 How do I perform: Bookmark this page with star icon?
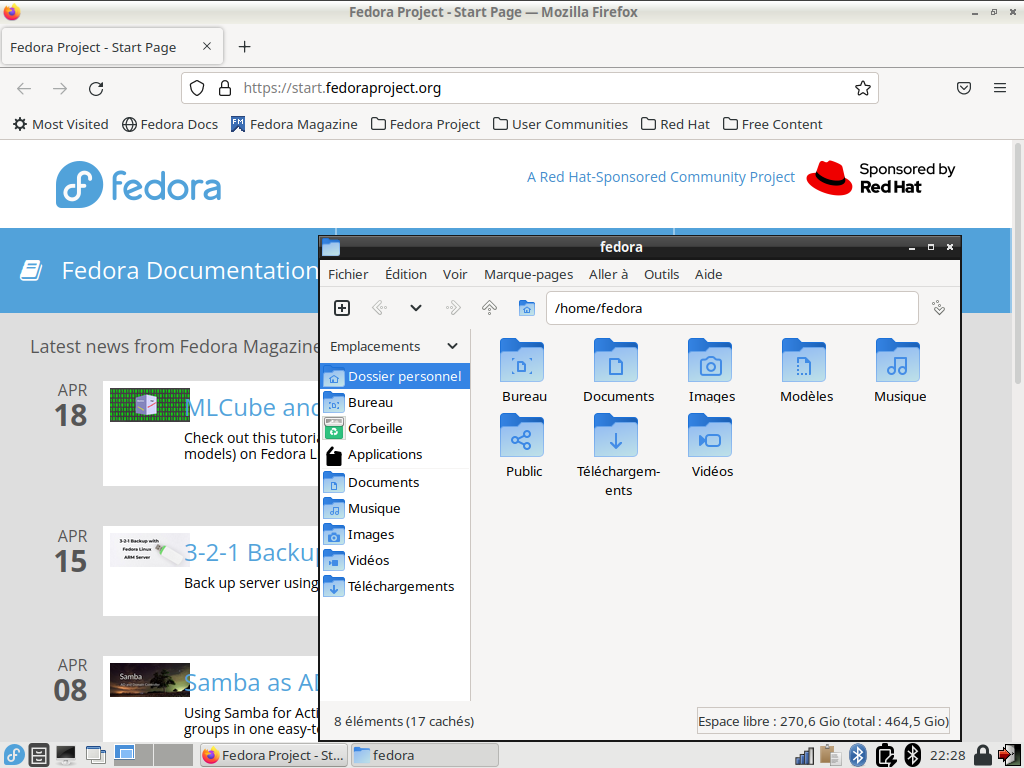[863, 88]
